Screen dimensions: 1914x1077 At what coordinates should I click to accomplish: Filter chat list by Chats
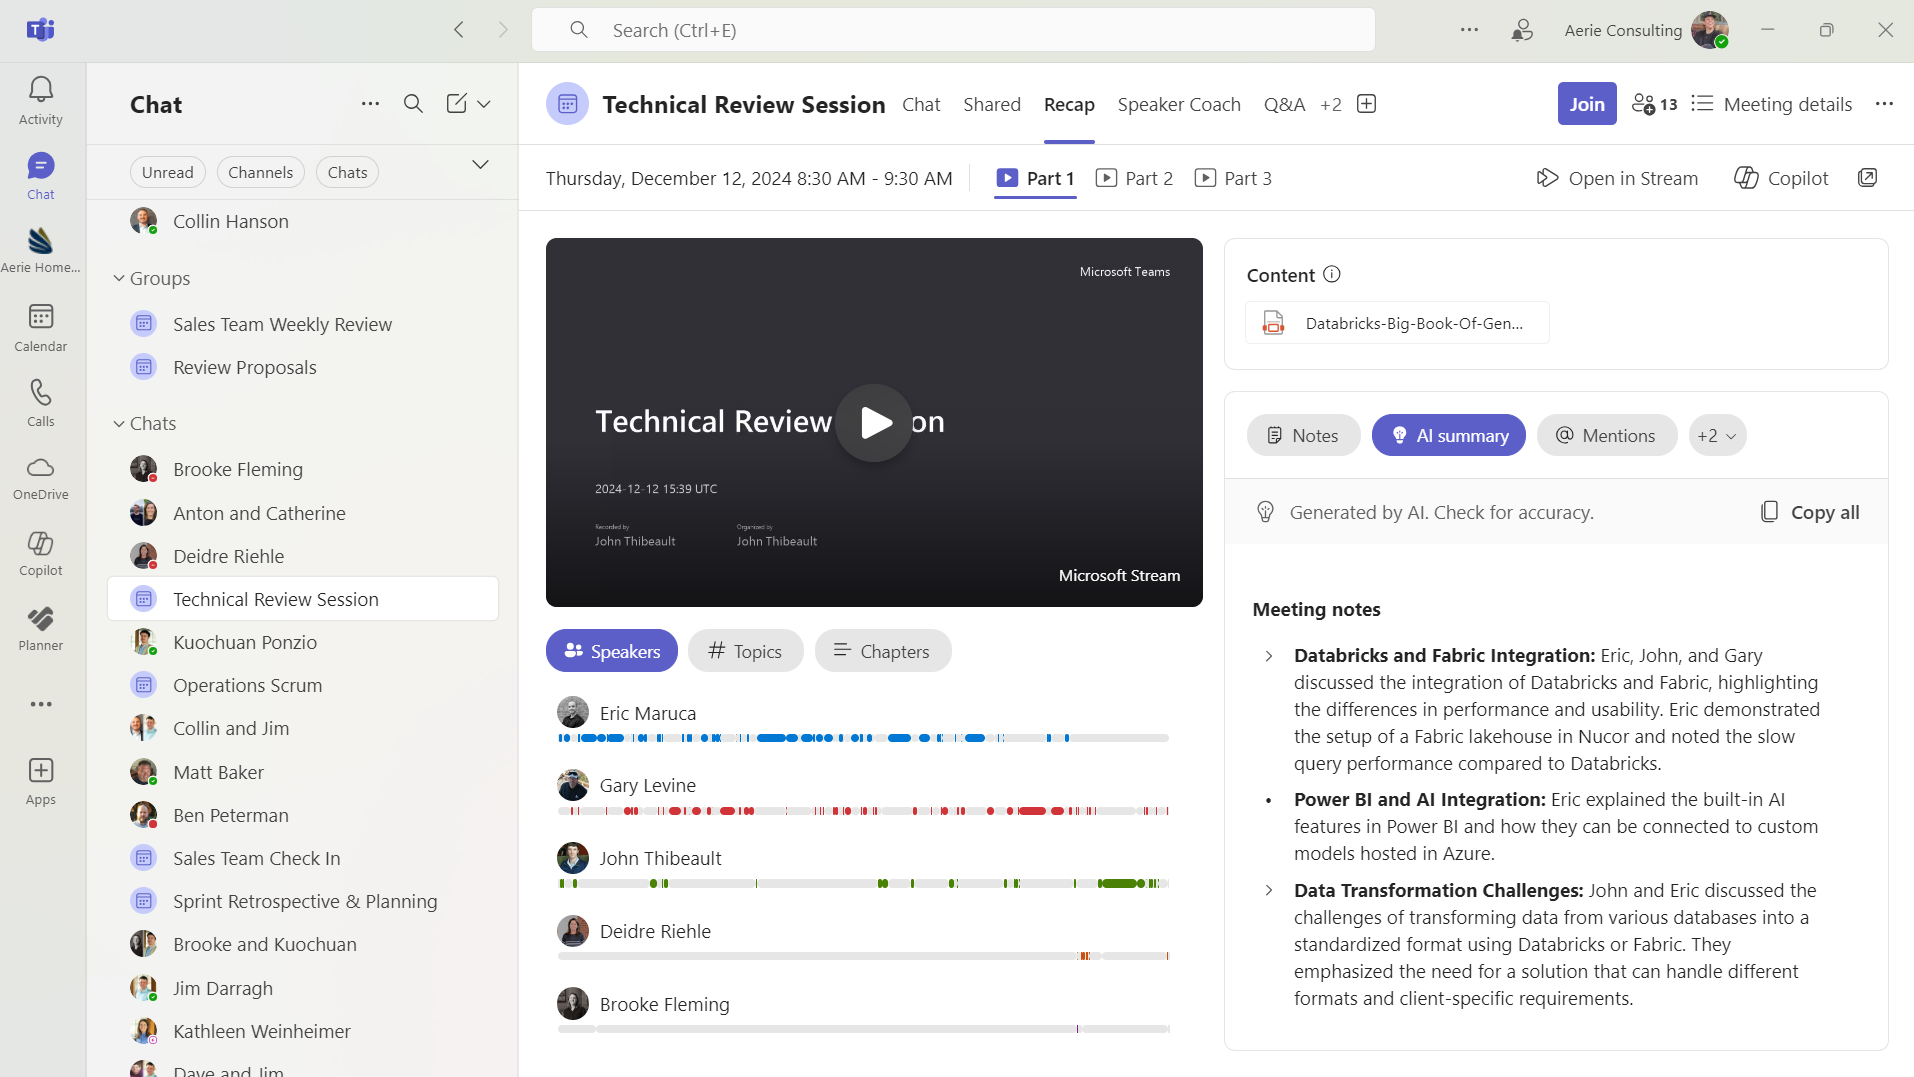pos(347,172)
